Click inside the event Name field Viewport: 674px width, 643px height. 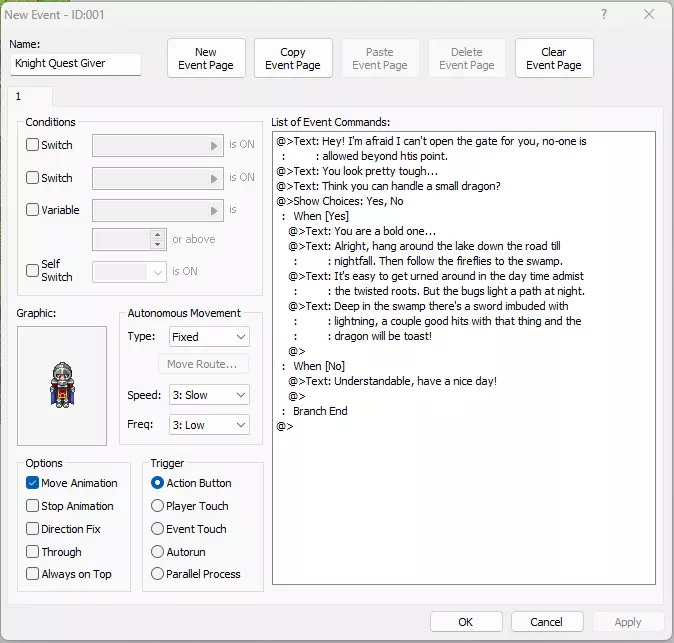pos(76,64)
